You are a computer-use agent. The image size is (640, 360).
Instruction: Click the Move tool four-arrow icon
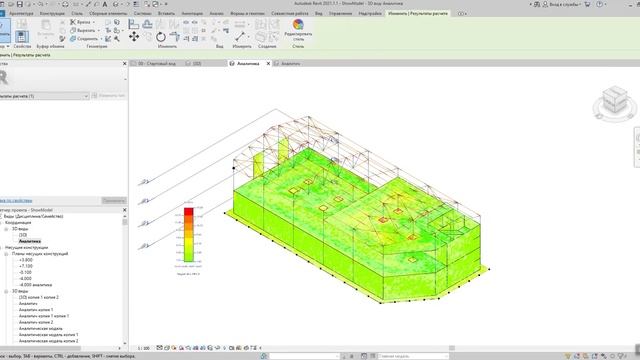(x=134, y=37)
